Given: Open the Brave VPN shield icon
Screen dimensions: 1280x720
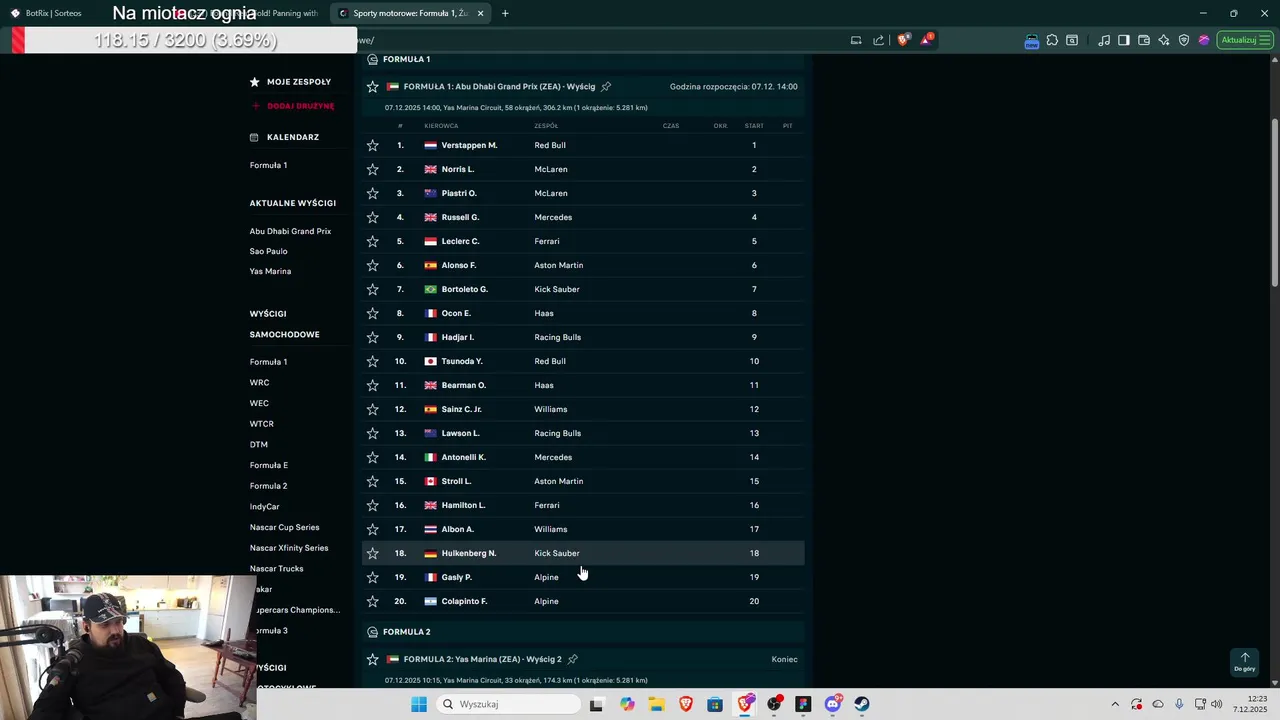Looking at the screenshot, I should (1184, 40).
